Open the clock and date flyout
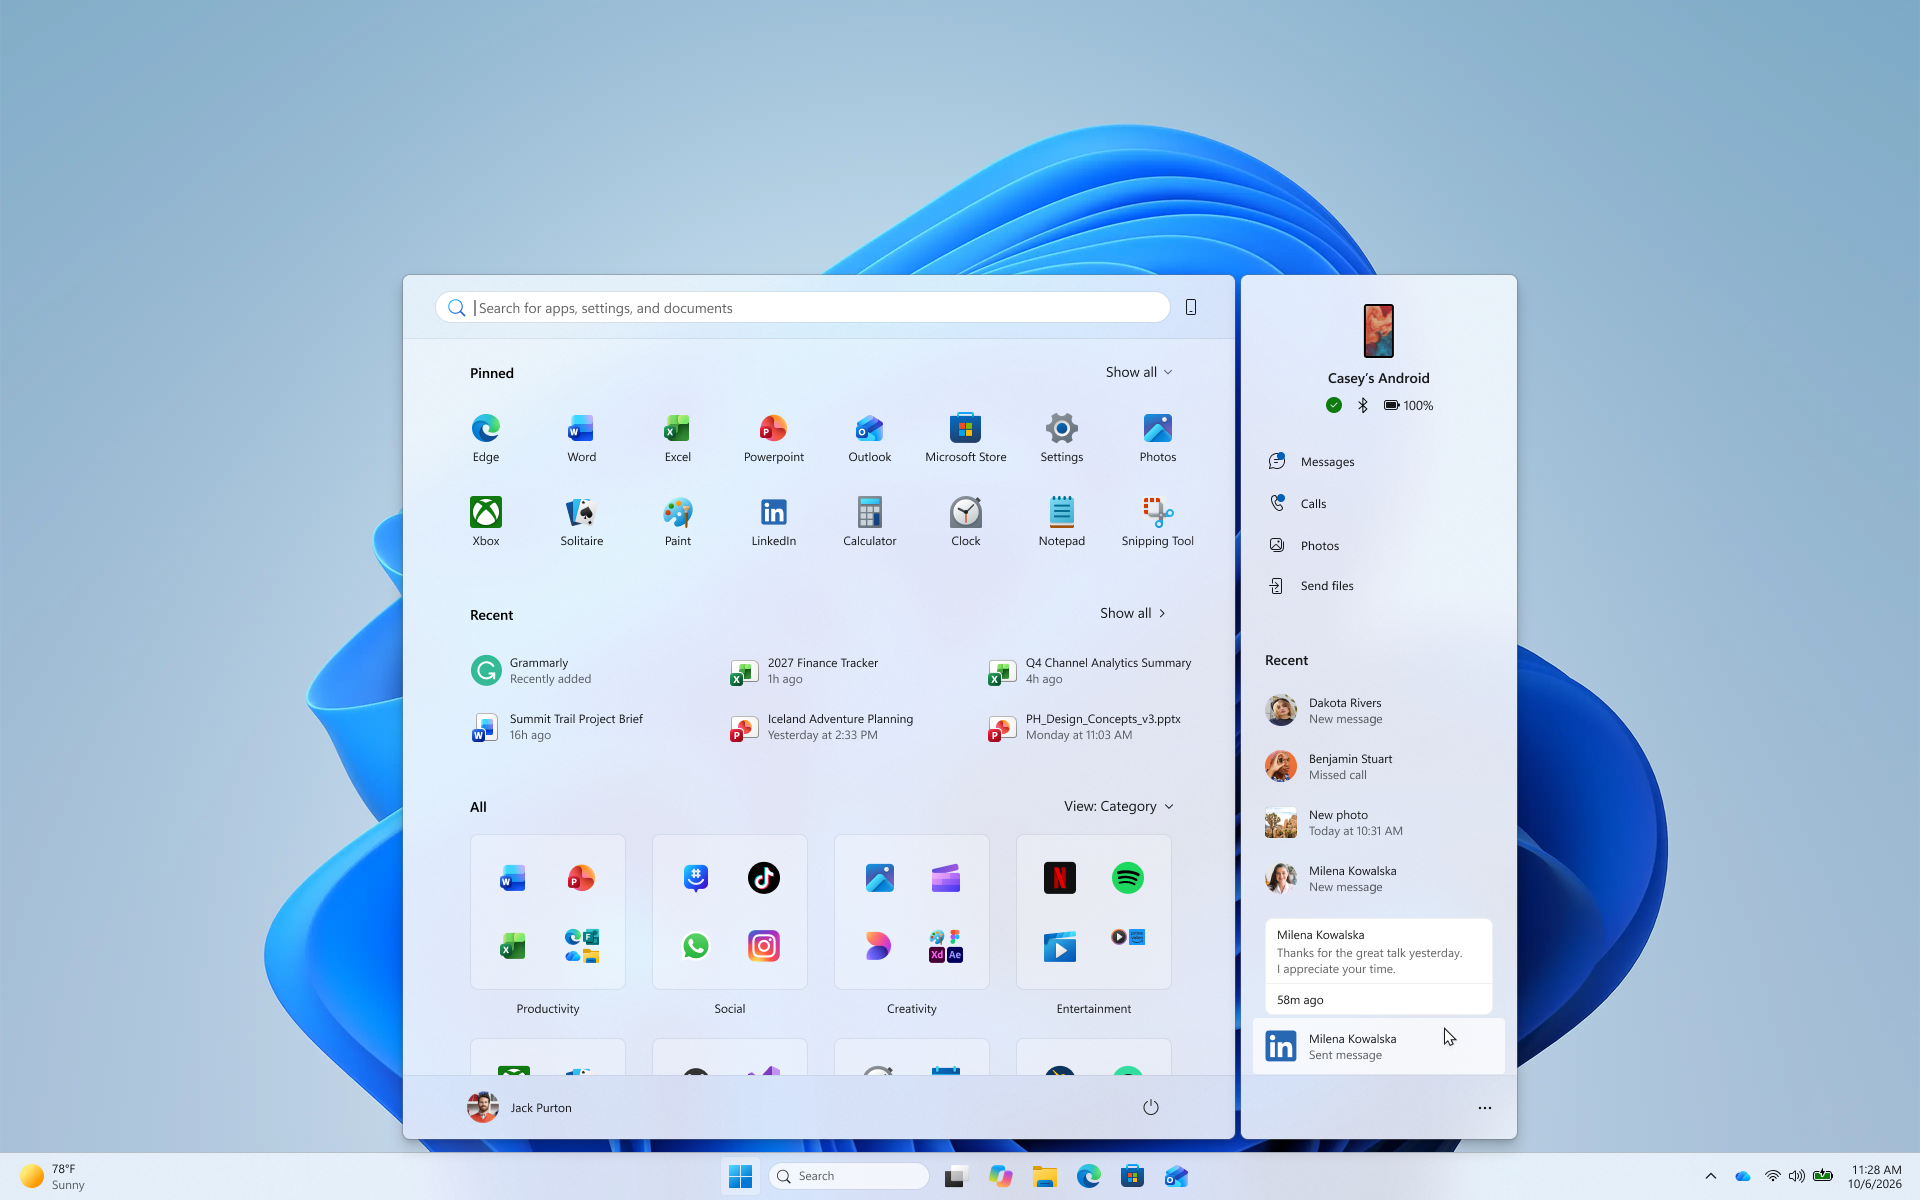The image size is (1920, 1200). (1875, 1176)
